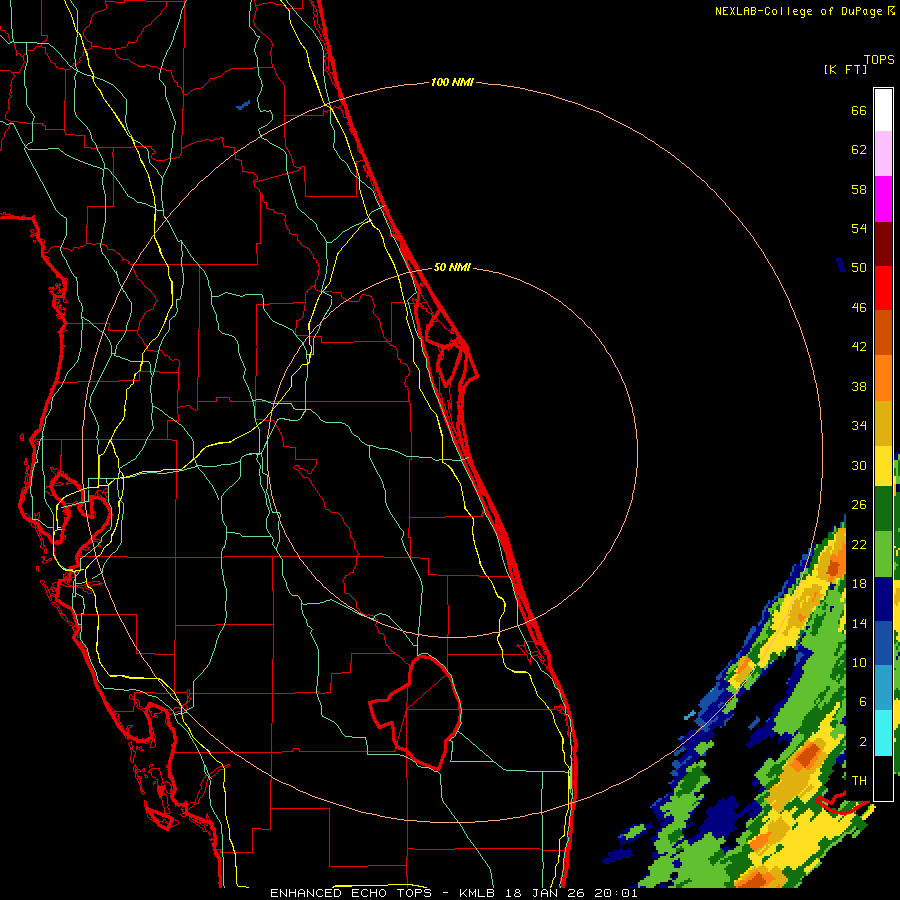Select the dark green legend color block
Viewport: 900px width, 900px height.
(883, 509)
